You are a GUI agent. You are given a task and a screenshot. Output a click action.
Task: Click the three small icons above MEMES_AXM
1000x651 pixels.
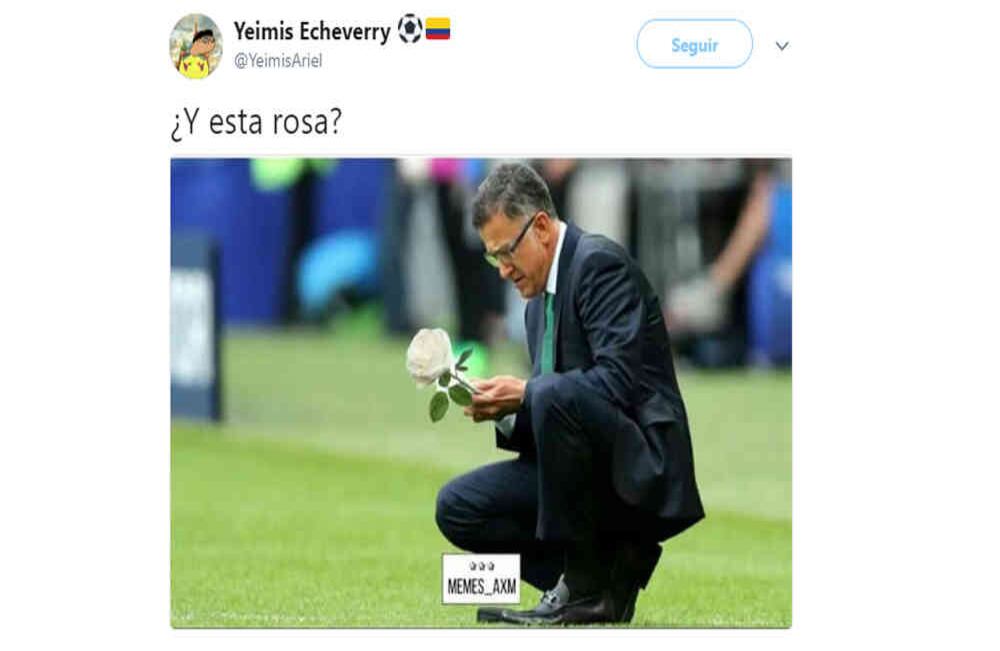point(482,566)
